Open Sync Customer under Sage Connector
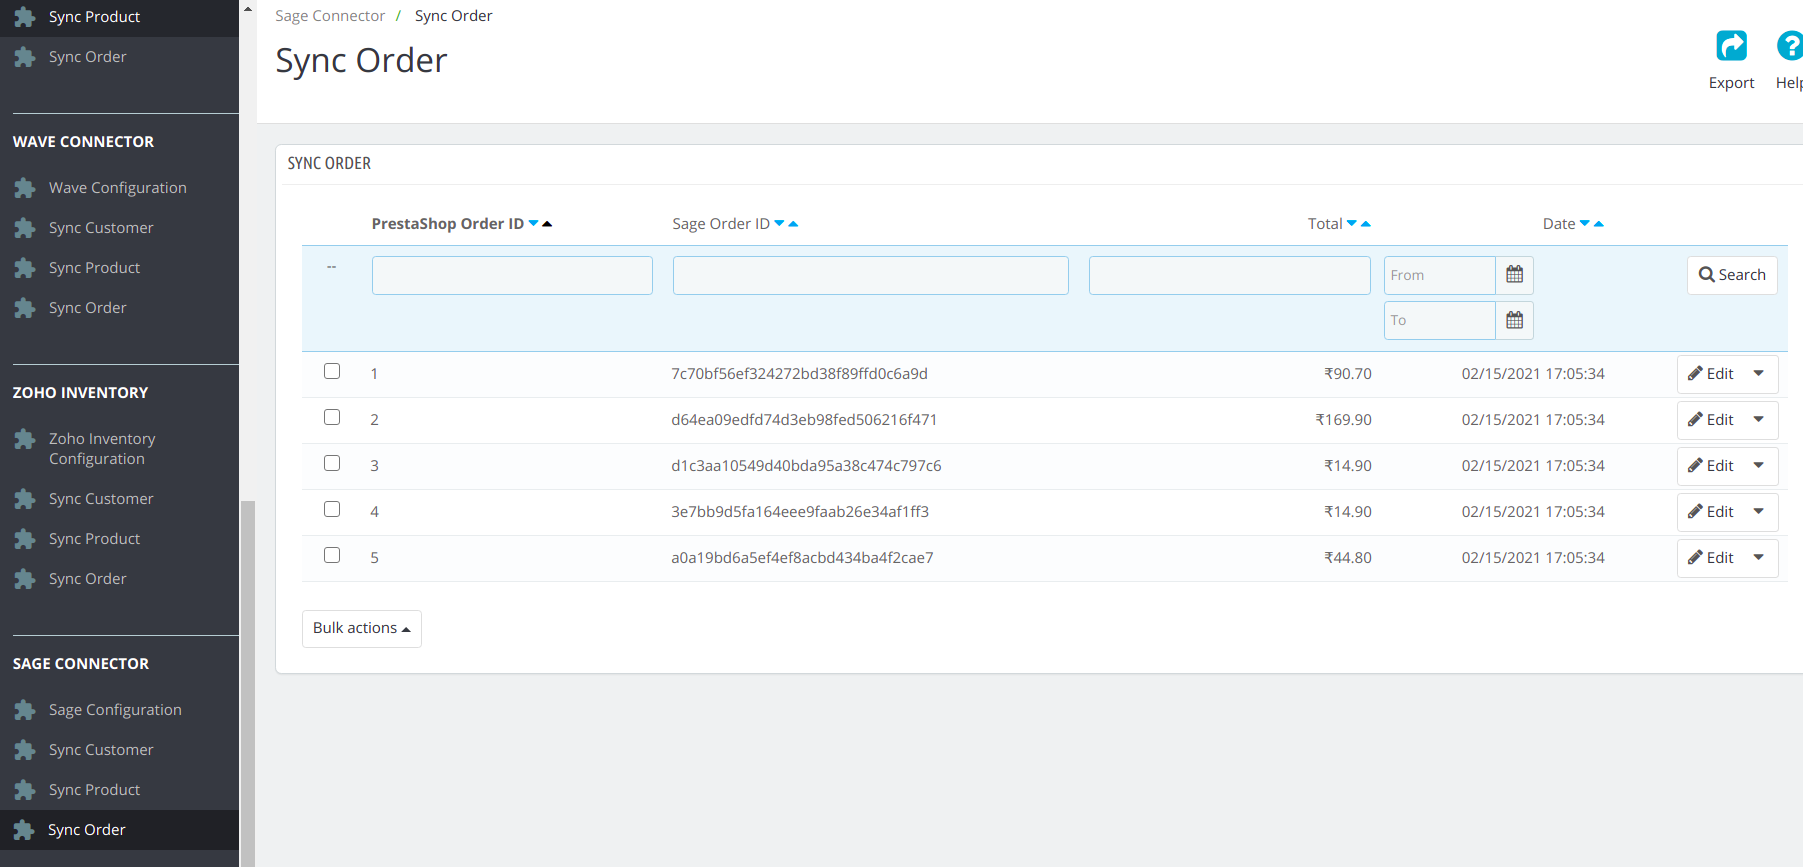This screenshot has height=867, width=1803. (101, 750)
